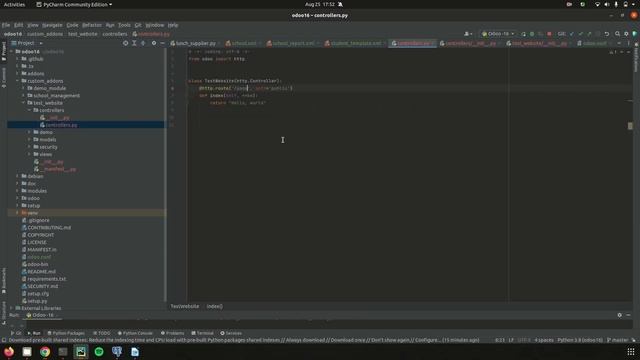Open the Odoo-16 run configuration dropdown
Image resolution: width=640 pixels, height=360 pixels.
pos(498,34)
